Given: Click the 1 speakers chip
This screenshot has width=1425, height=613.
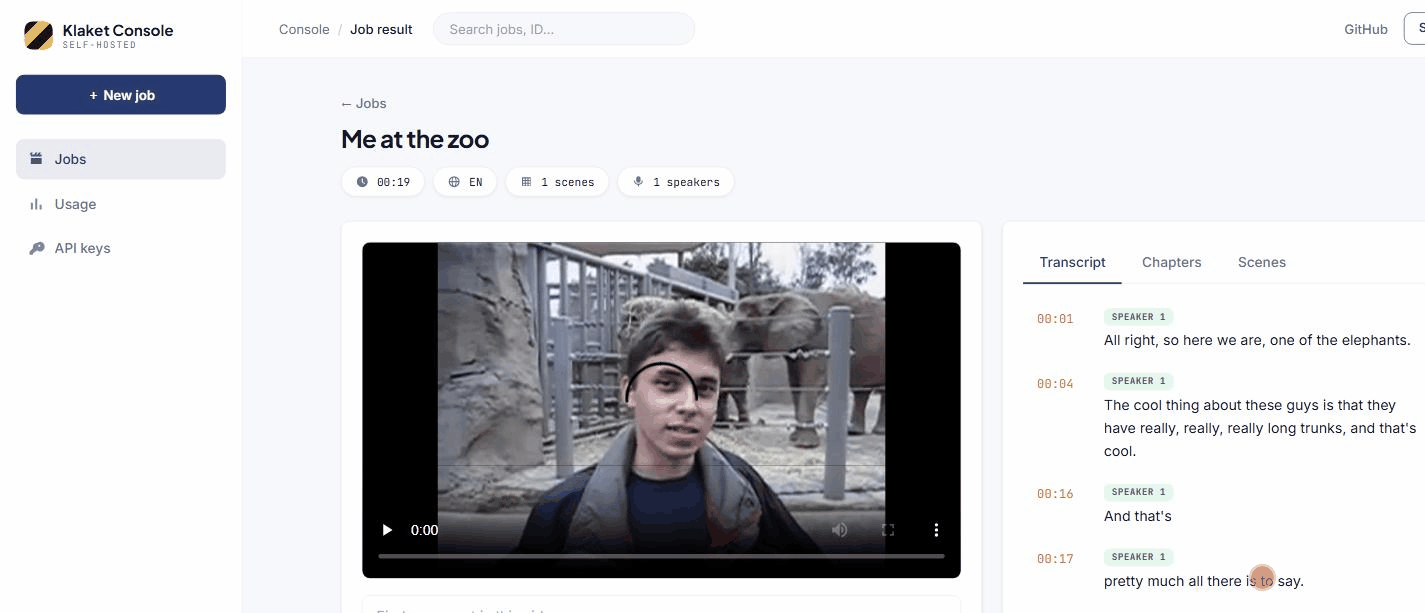Looking at the screenshot, I should click(676, 182).
